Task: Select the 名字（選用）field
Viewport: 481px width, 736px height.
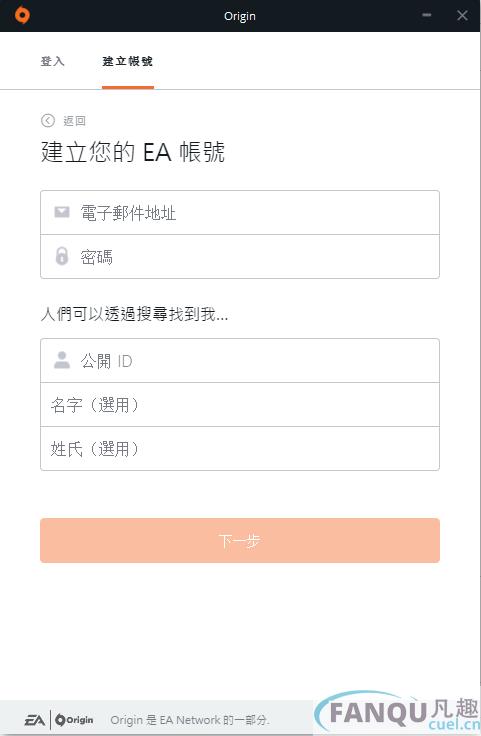Action: tap(240, 405)
